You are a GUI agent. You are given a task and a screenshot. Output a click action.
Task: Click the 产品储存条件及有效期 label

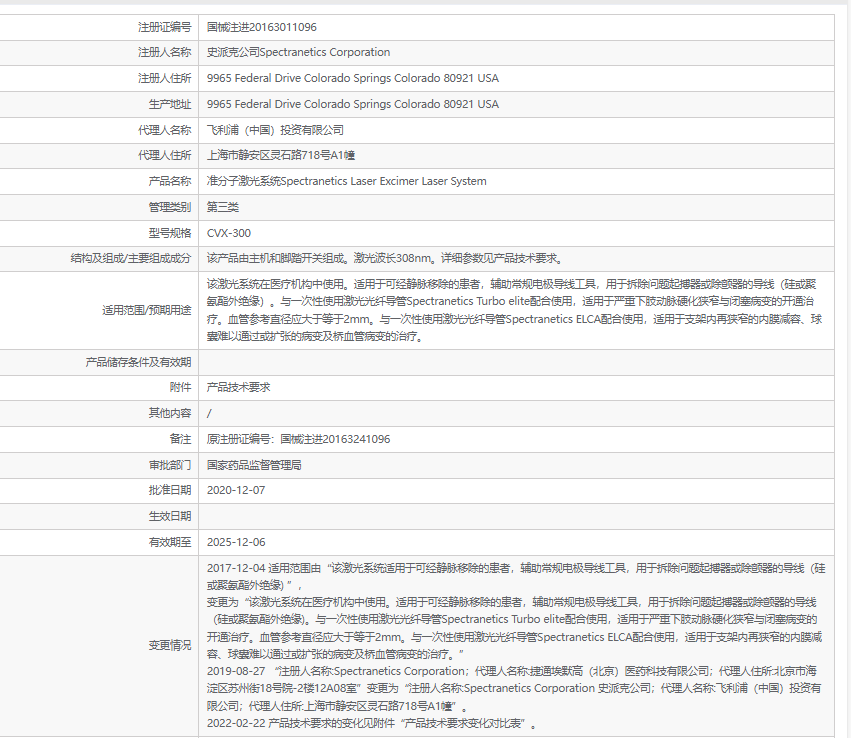[x=138, y=362]
